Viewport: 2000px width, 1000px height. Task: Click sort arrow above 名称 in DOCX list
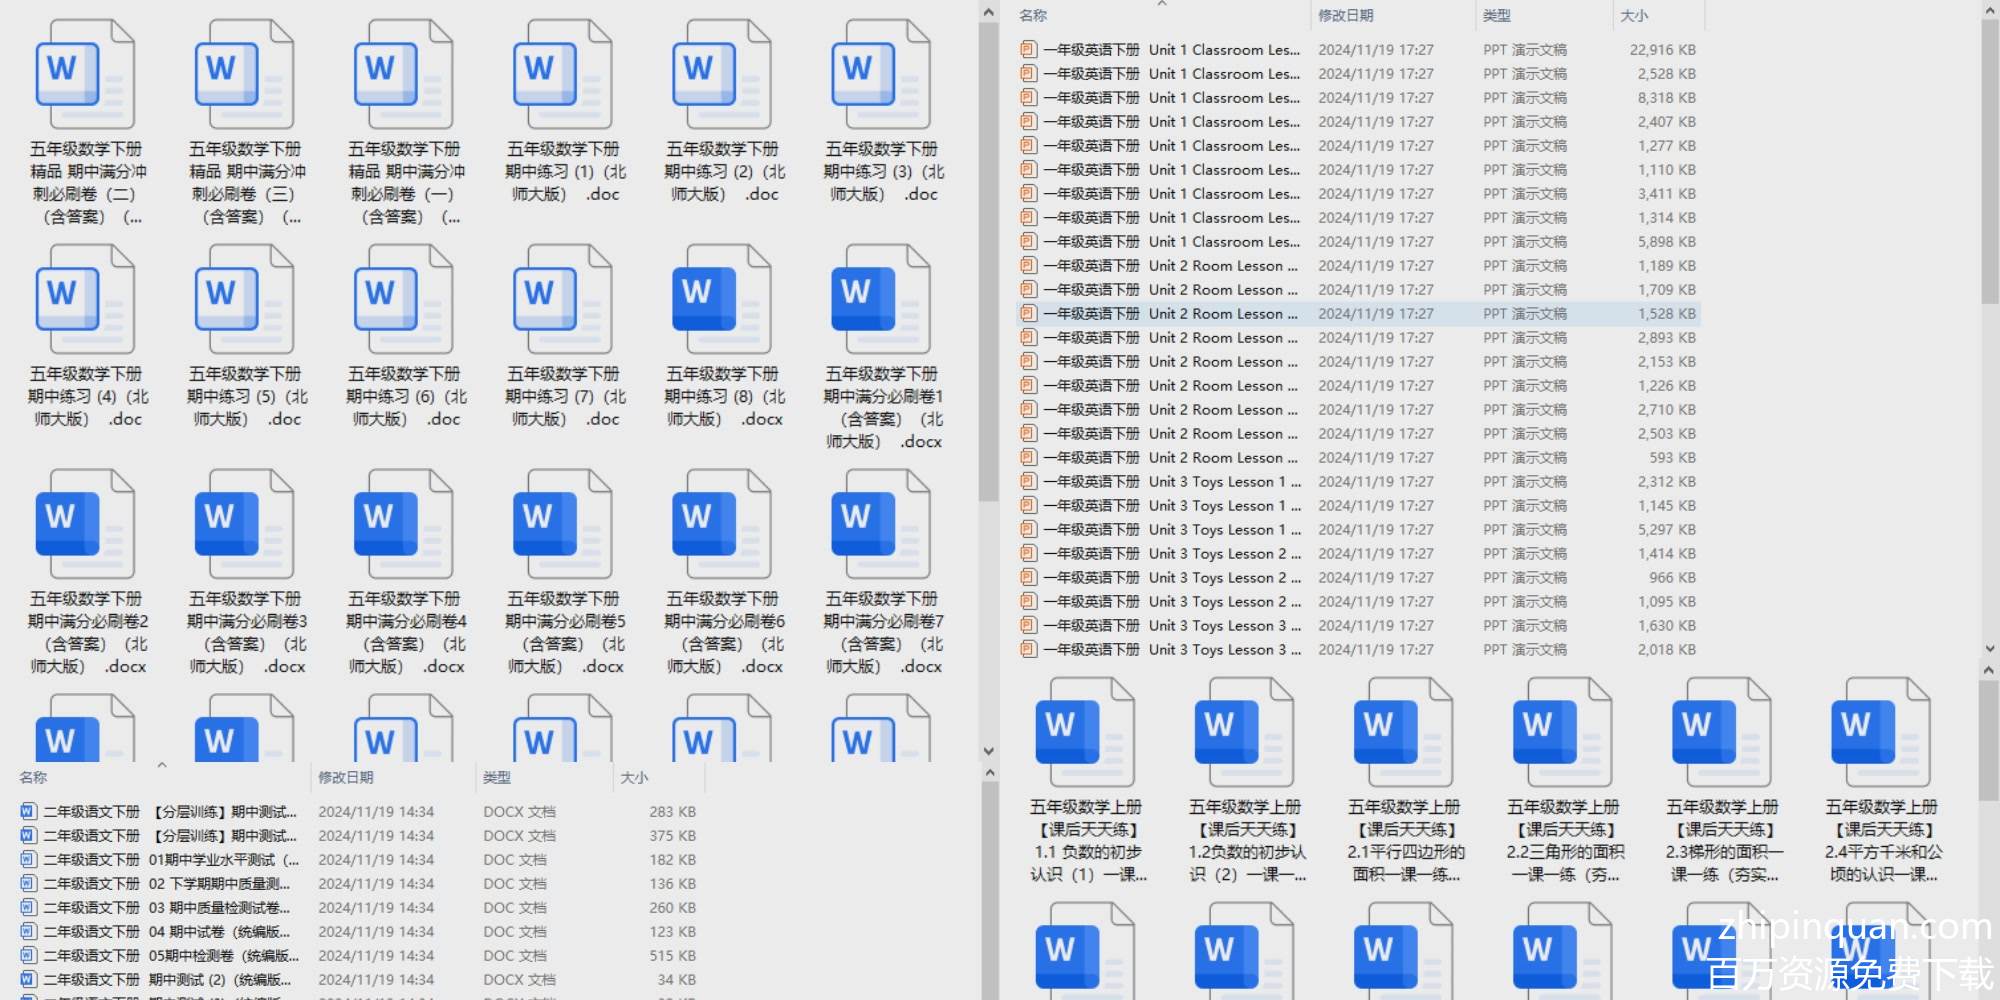point(162,765)
